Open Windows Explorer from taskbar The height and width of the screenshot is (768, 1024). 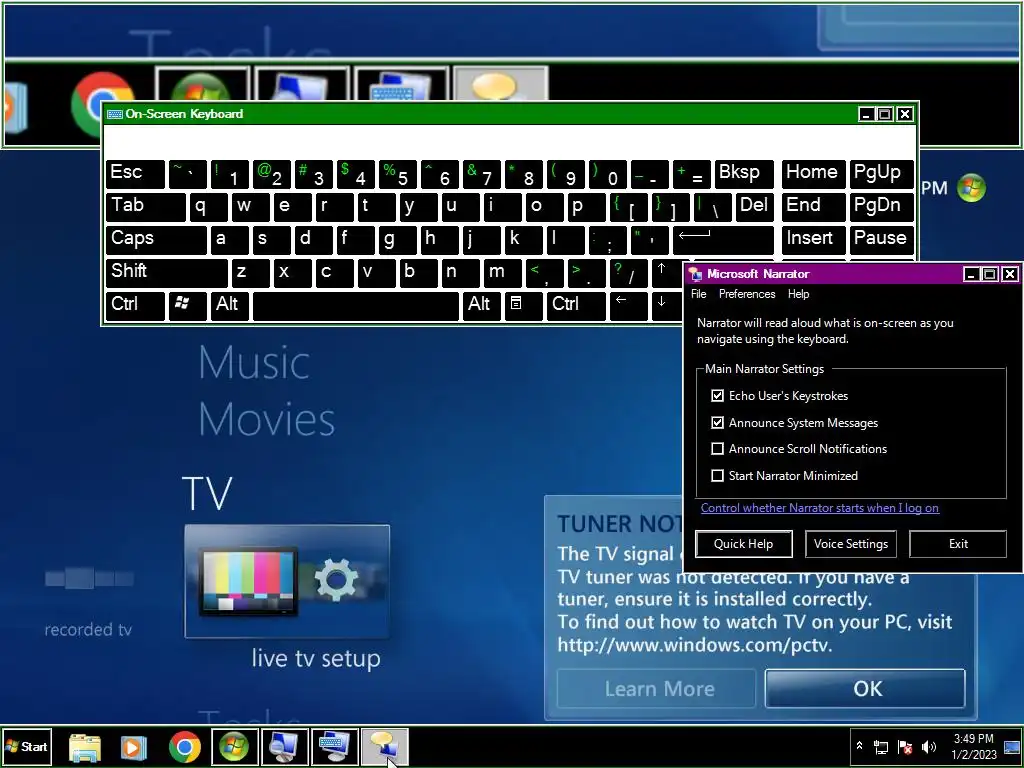(x=85, y=746)
